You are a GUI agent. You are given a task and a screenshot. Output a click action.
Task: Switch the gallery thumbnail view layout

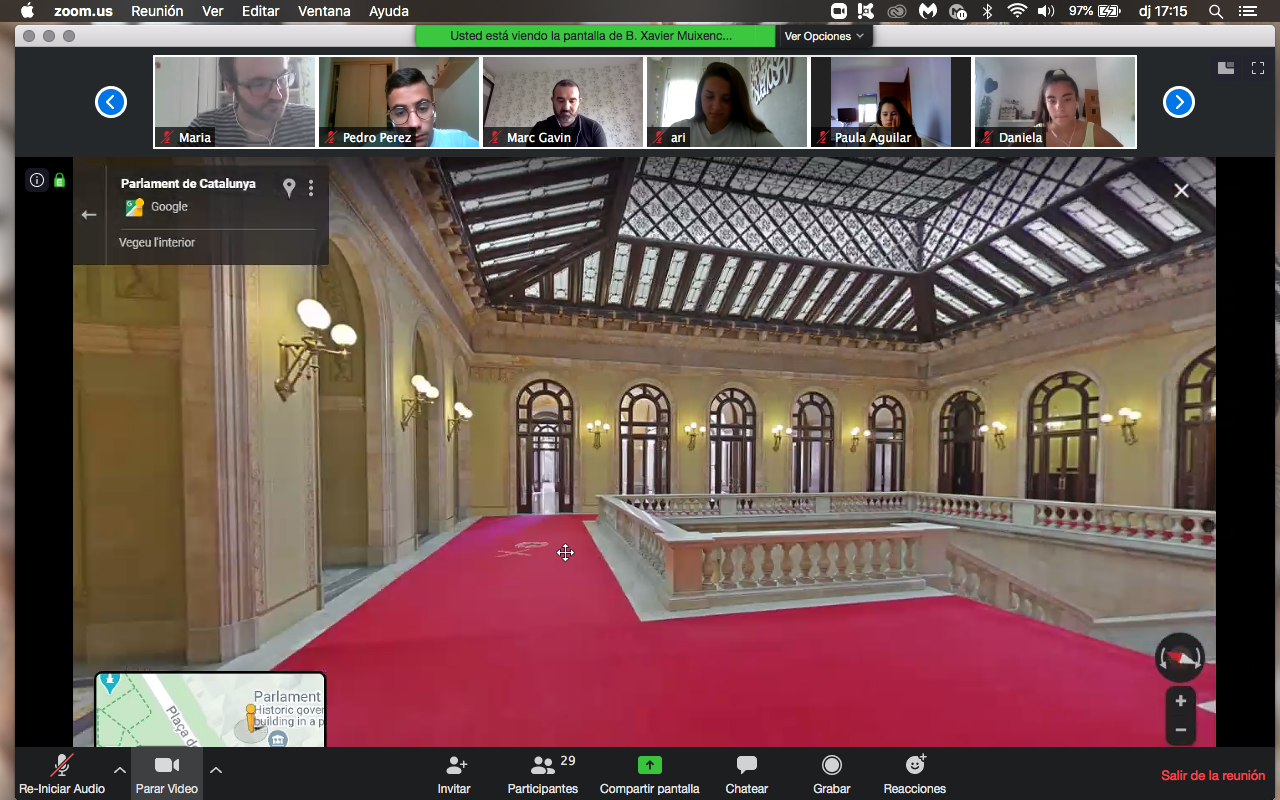click(1226, 68)
